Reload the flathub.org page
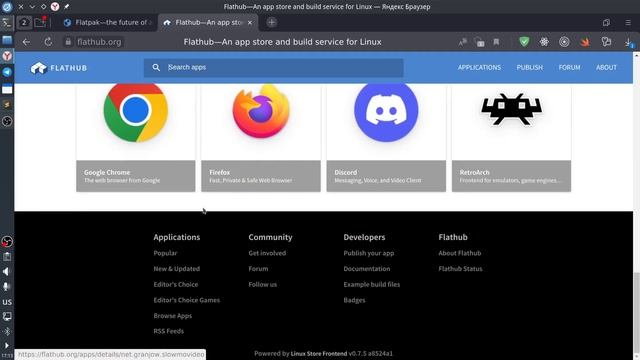 click(x=48, y=42)
